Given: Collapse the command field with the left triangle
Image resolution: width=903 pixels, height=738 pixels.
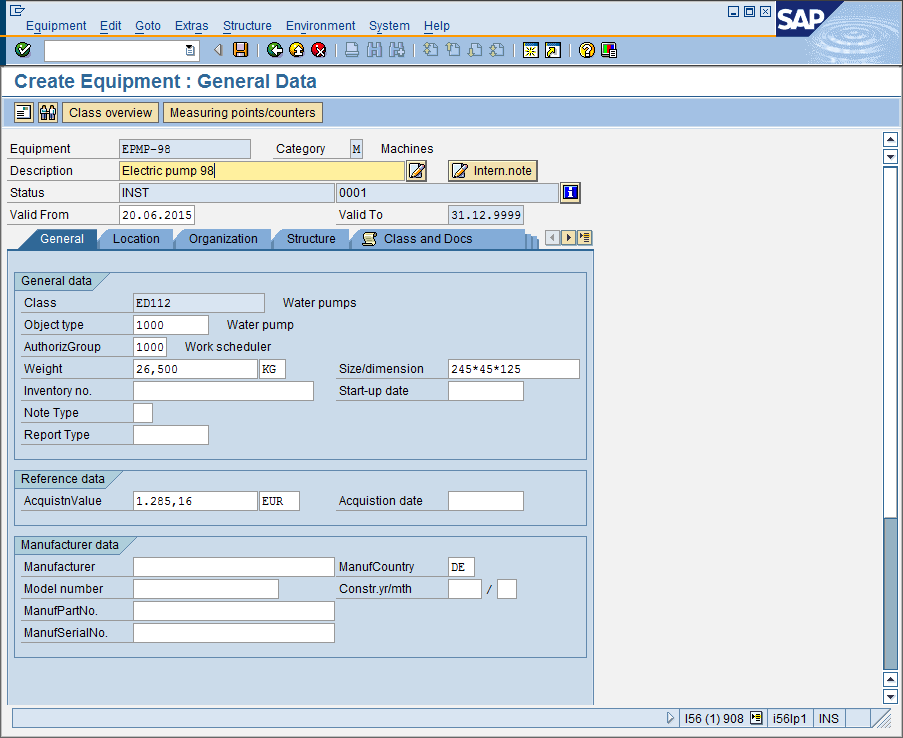Looking at the screenshot, I should click(x=218, y=50).
